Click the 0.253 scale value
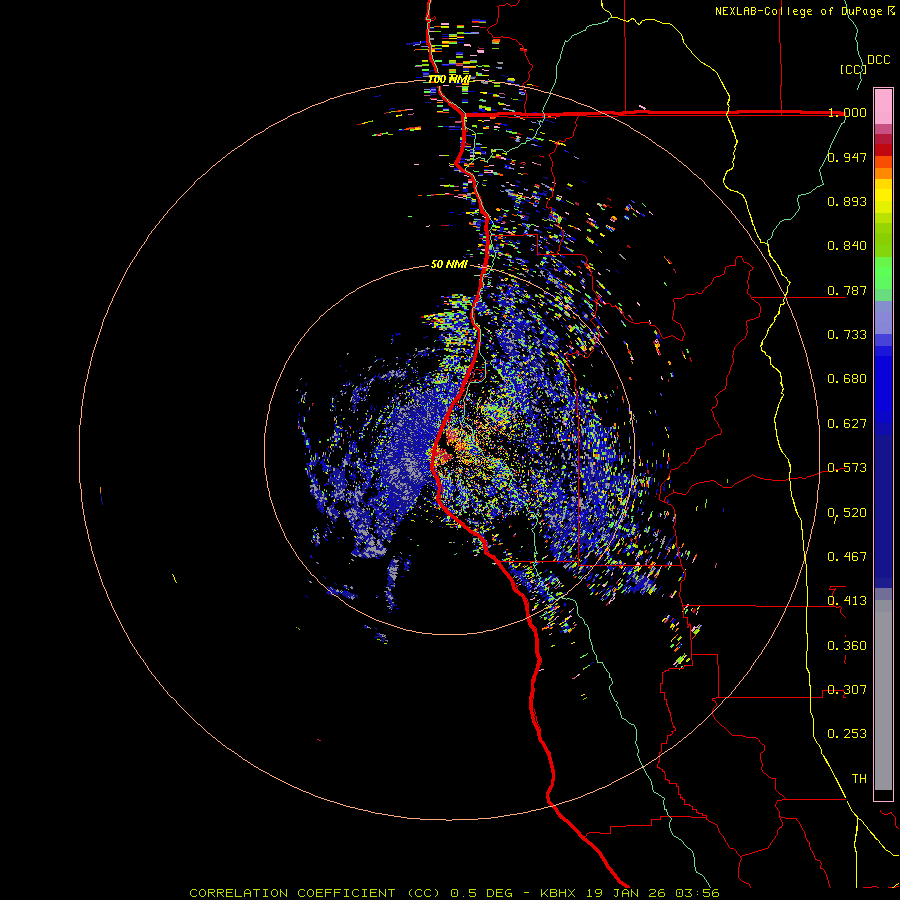900x900 pixels. 847,734
